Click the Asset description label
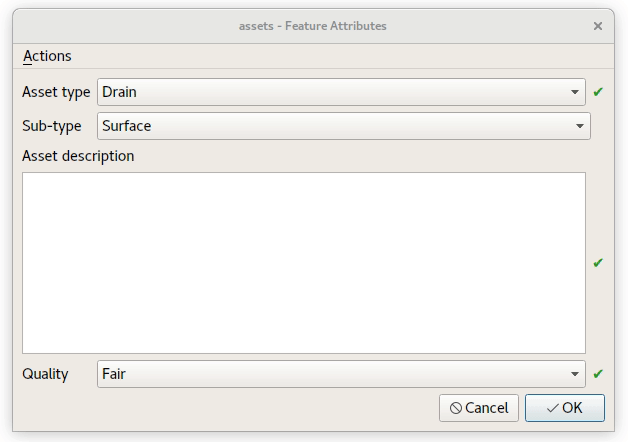The width and height of the screenshot is (628, 442). [x=78, y=156]
